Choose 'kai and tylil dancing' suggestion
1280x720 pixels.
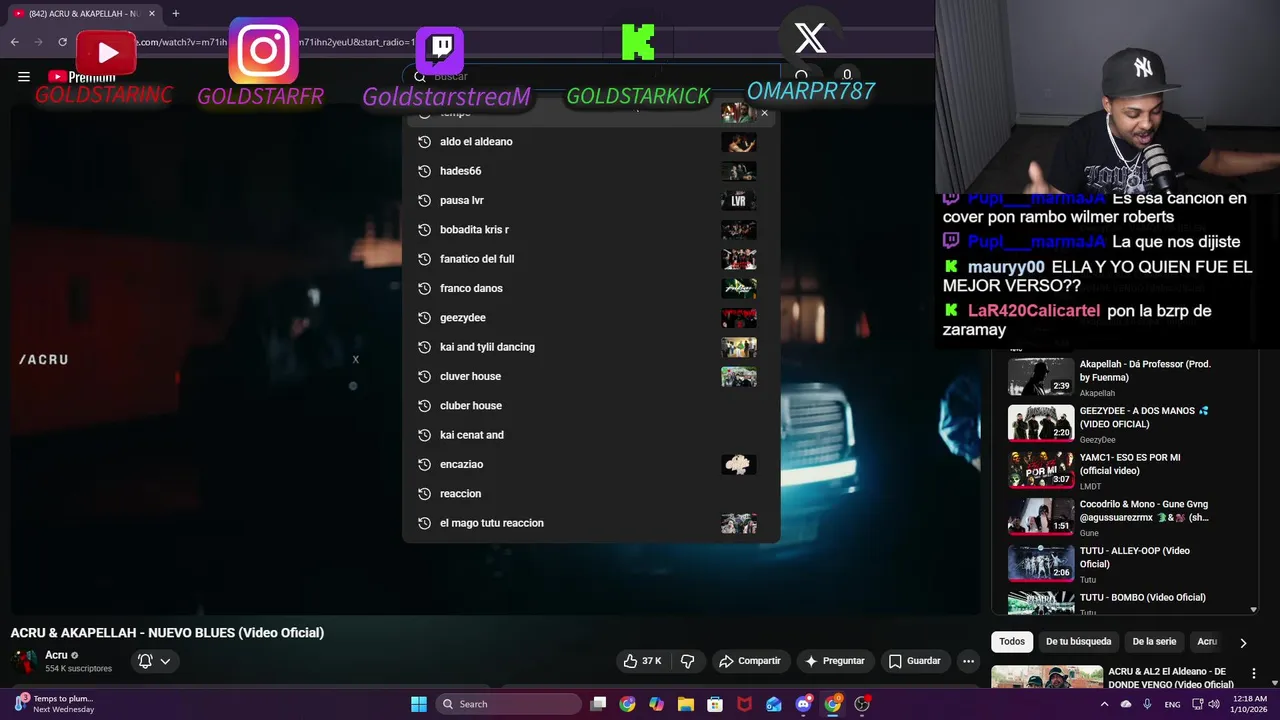pyautogui.click(x=590, y=347)
